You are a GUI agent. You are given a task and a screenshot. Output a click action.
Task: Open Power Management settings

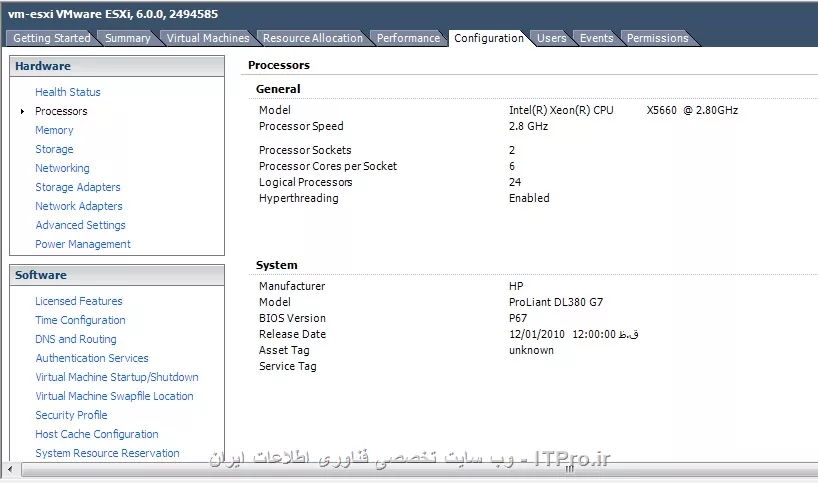(83, 244)
